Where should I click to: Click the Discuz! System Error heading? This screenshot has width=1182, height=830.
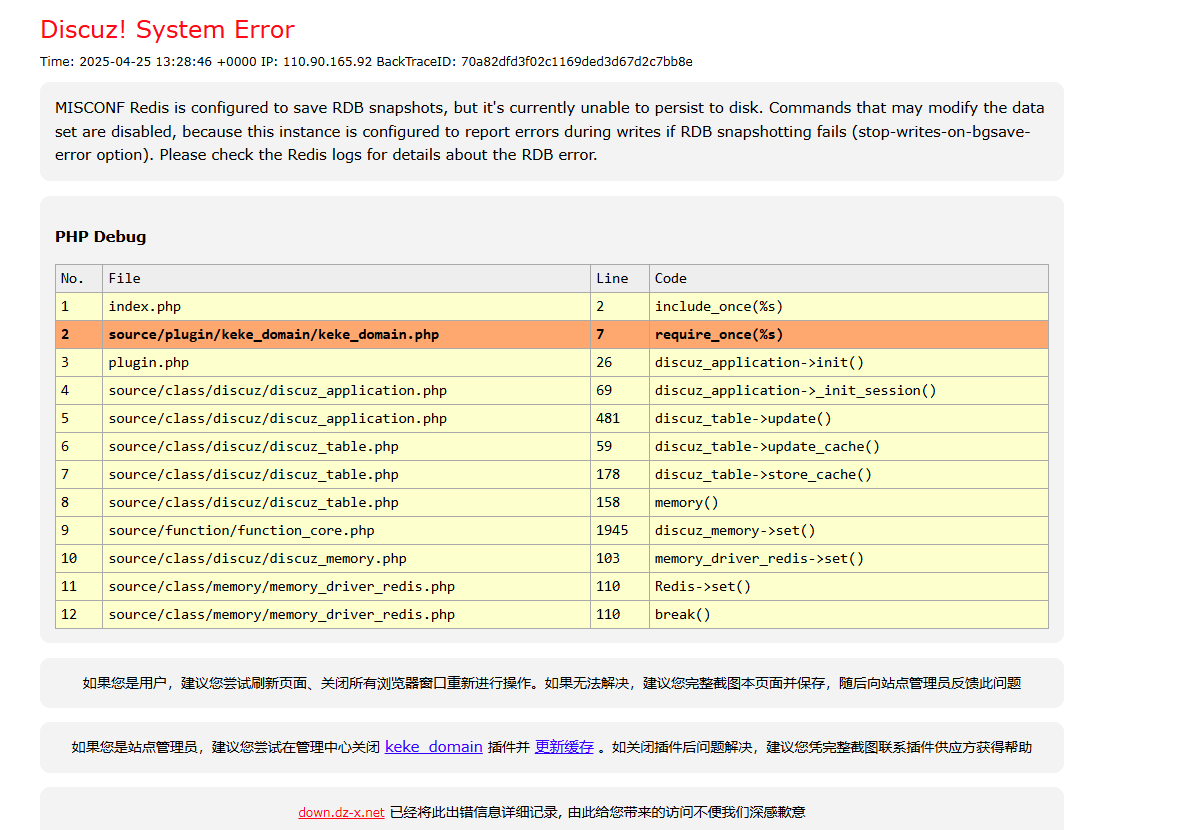(167, 29)
